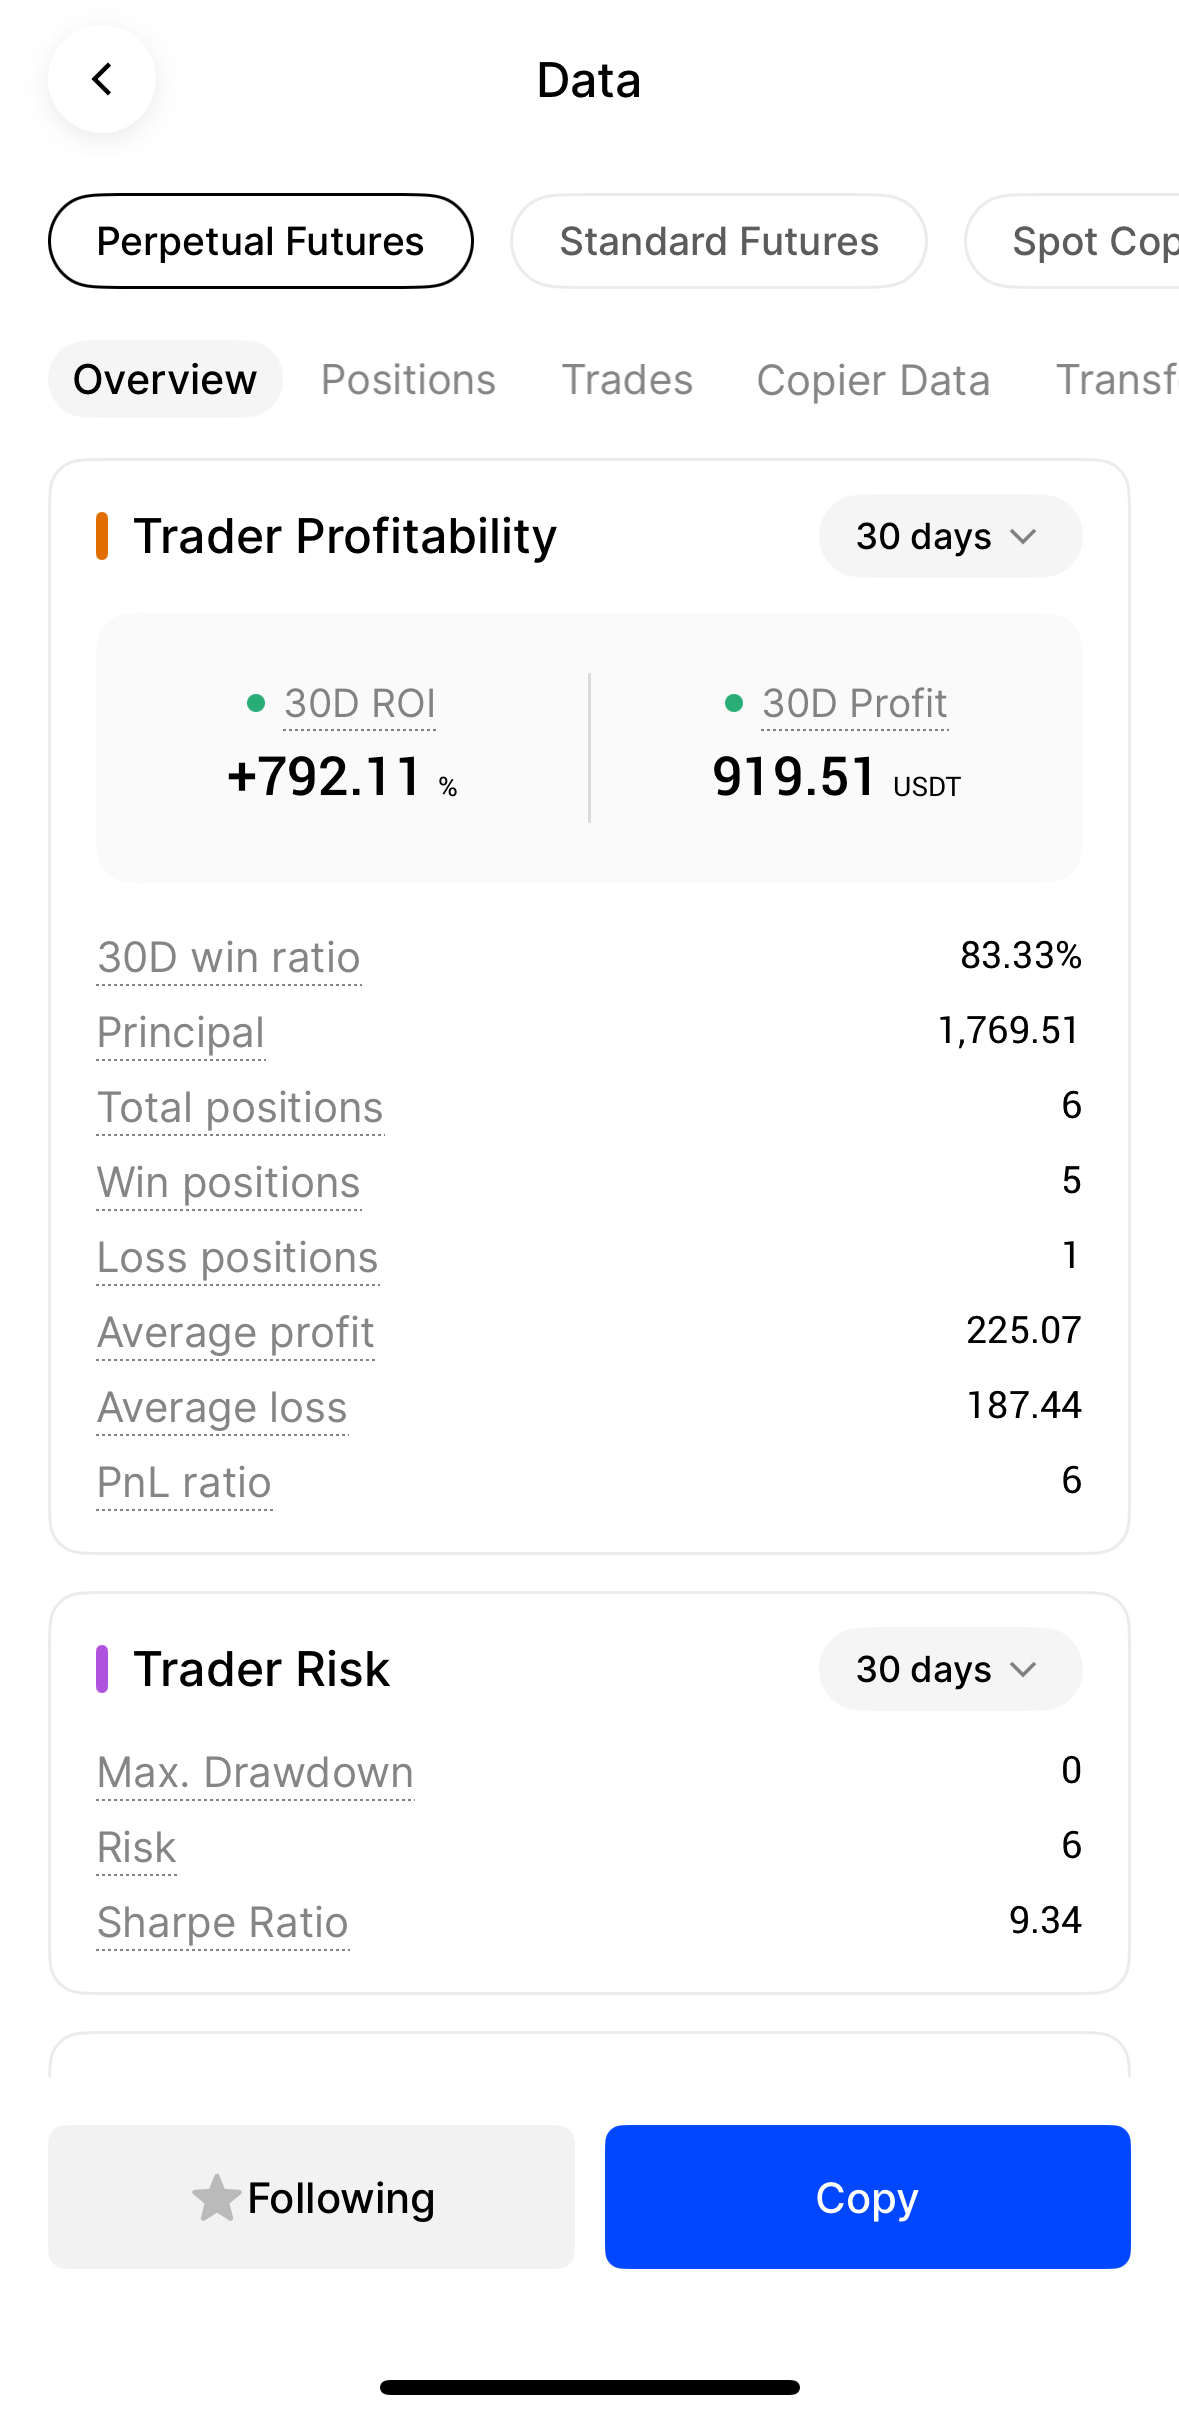
Task: Click the PnL ratio label
Action: (184, 1482)
